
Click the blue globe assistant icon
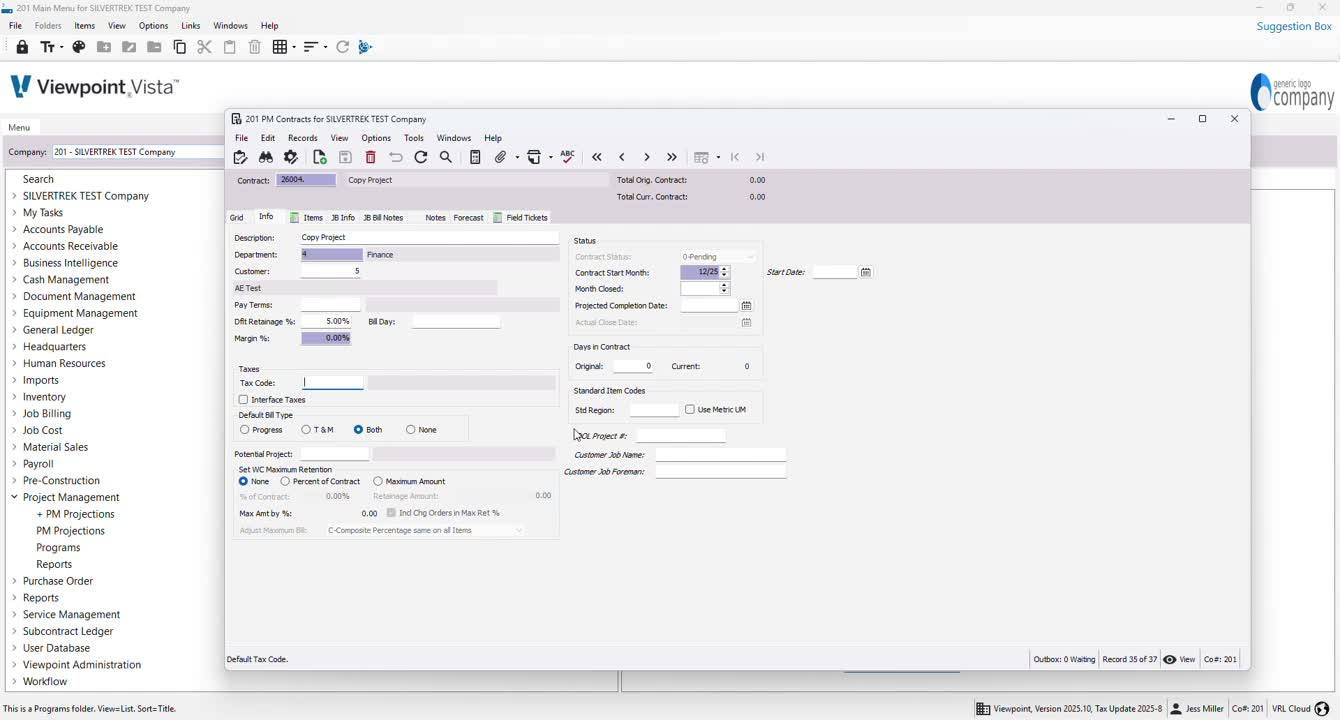[x=365, y=47]
